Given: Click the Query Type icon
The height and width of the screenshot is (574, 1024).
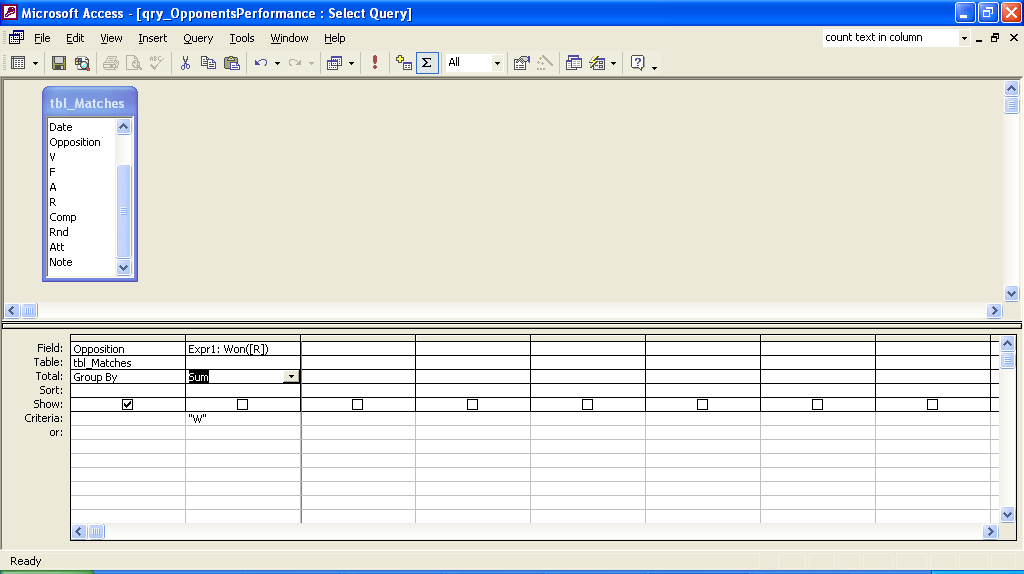Looking at the screenshot, I should [x=334, y=63].
